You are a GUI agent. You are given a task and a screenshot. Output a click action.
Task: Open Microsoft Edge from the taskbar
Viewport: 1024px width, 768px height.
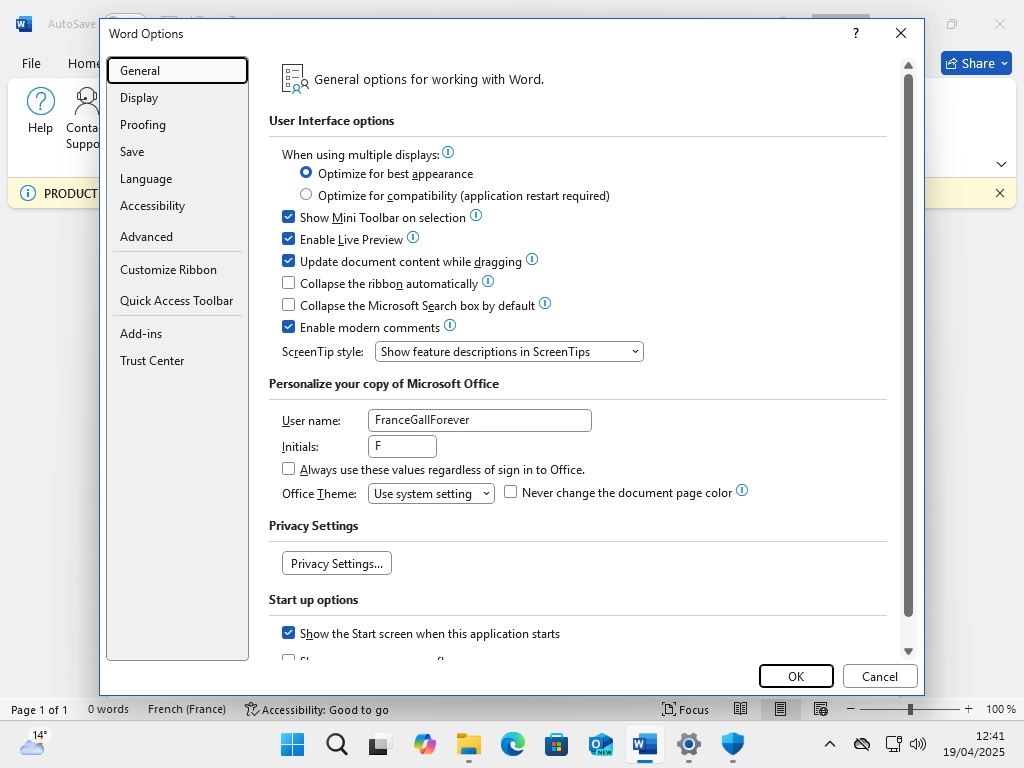tap(513, 744)
